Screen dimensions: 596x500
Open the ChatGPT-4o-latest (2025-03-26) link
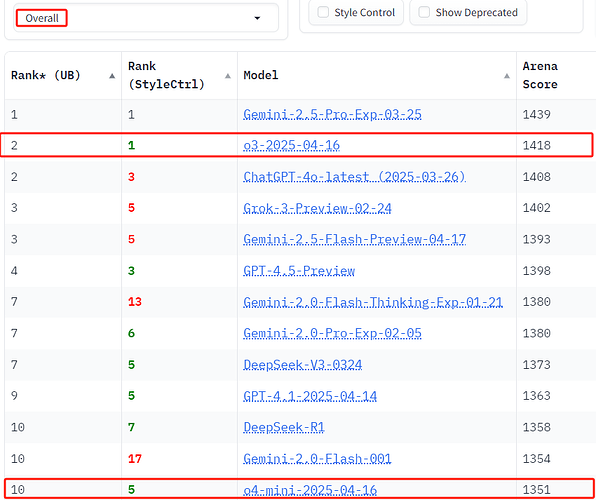pos(354,177)
